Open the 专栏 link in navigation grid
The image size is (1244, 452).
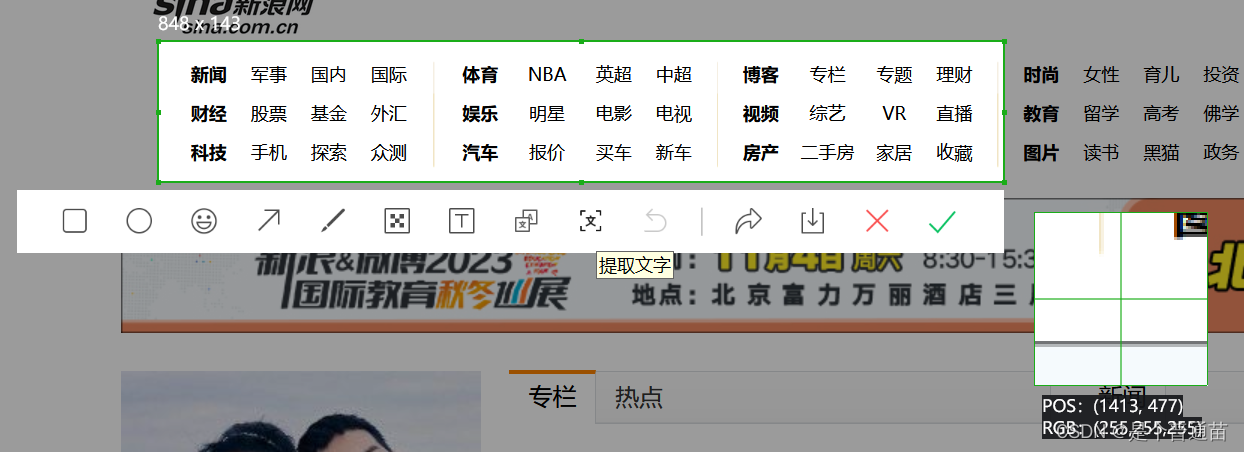click(828, 75)
